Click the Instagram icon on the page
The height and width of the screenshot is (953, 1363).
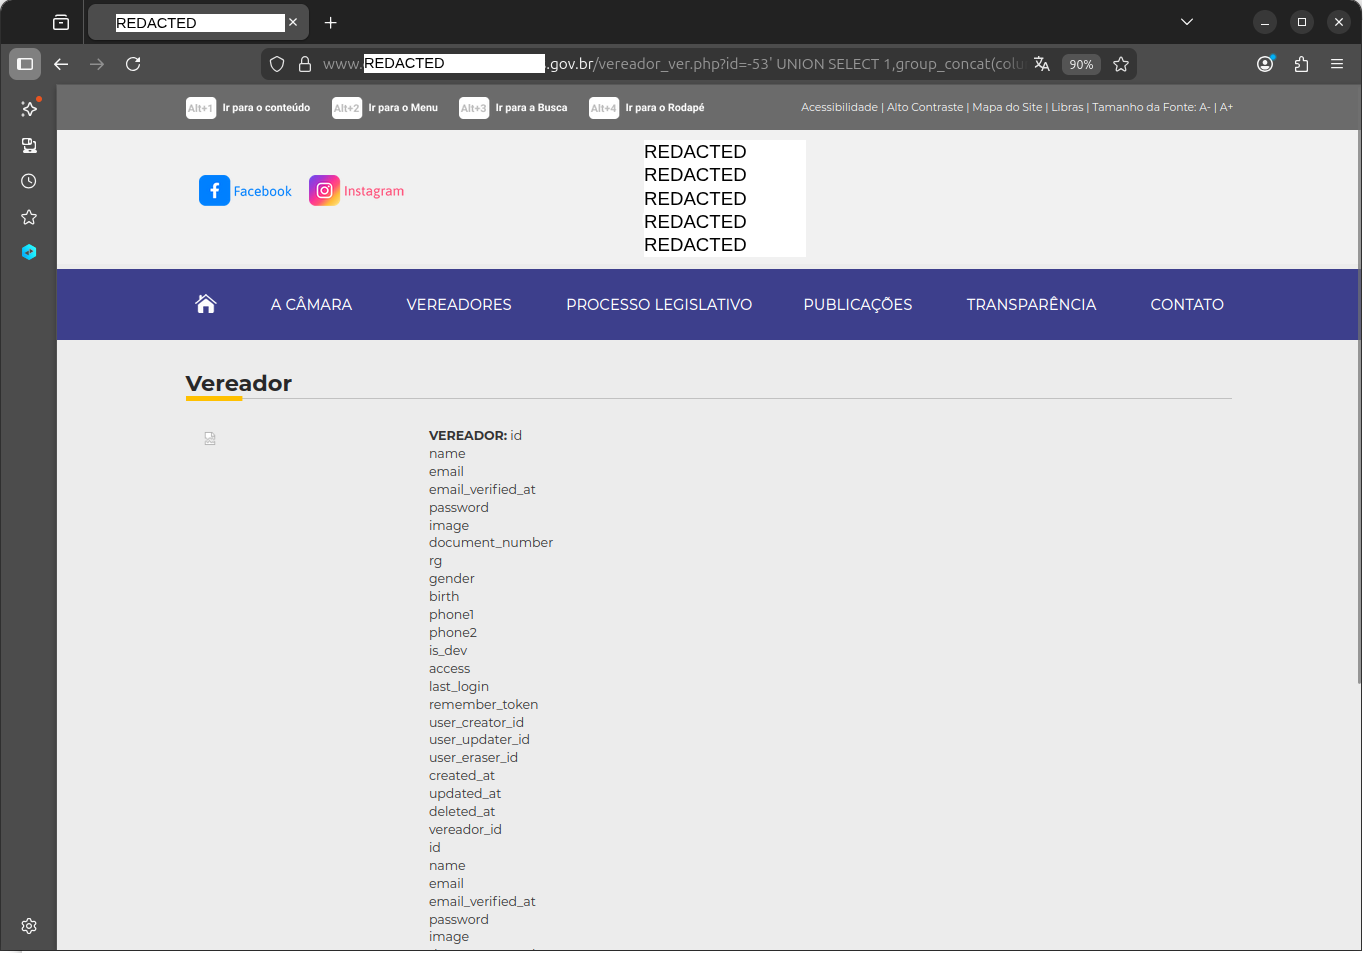point(324,190)
